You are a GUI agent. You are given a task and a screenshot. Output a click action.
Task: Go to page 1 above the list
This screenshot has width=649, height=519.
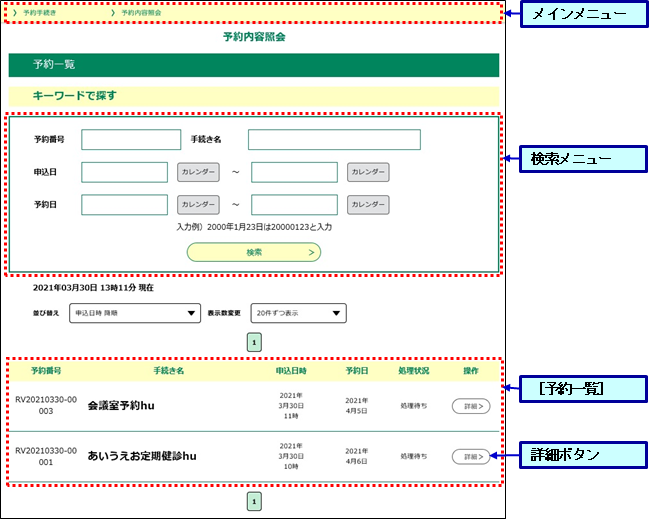click(x=254, y=342)
